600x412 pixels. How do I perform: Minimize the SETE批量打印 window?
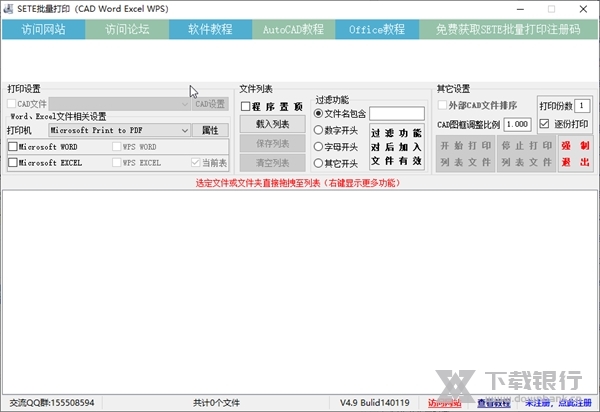coord(520,9)
